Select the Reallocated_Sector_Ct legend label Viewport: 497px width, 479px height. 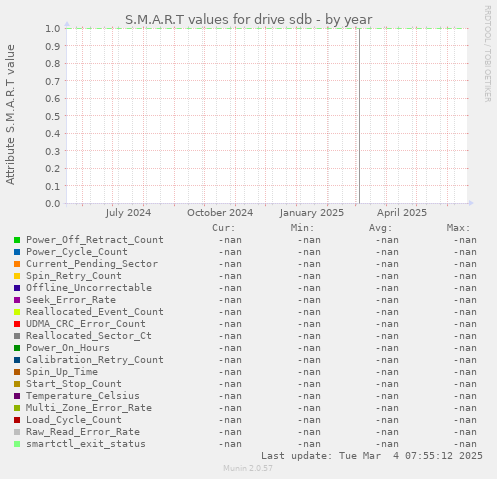(x=89, y=336)
